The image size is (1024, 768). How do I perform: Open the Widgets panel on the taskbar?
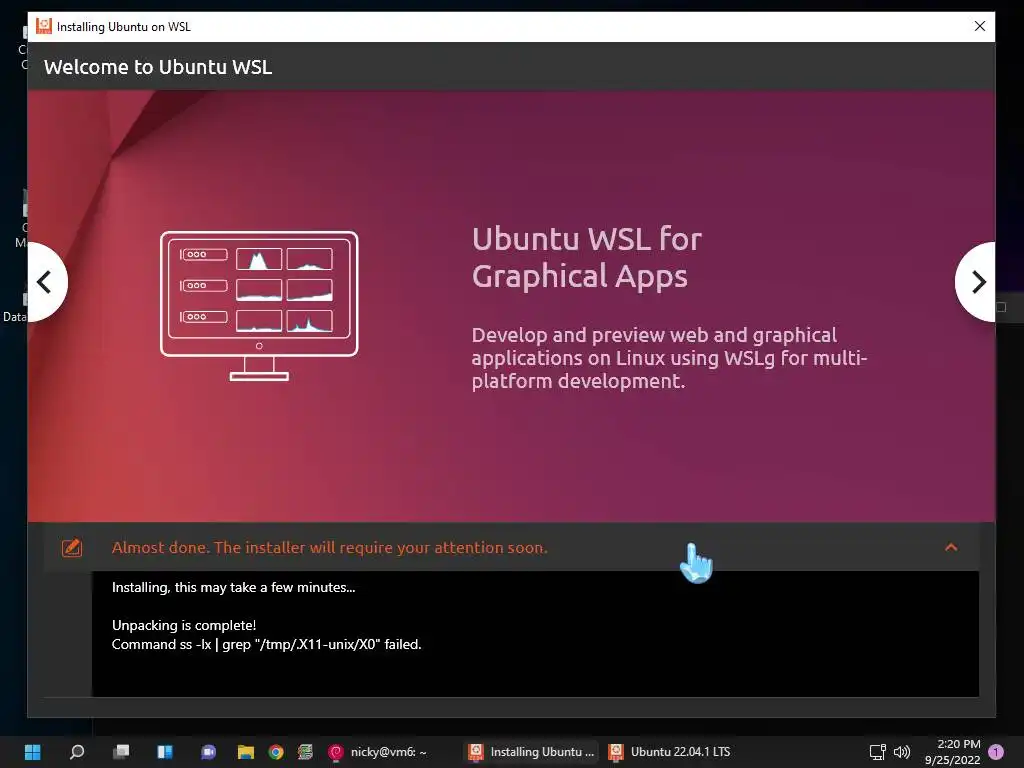pyautogui.click(x=165, y=752)
